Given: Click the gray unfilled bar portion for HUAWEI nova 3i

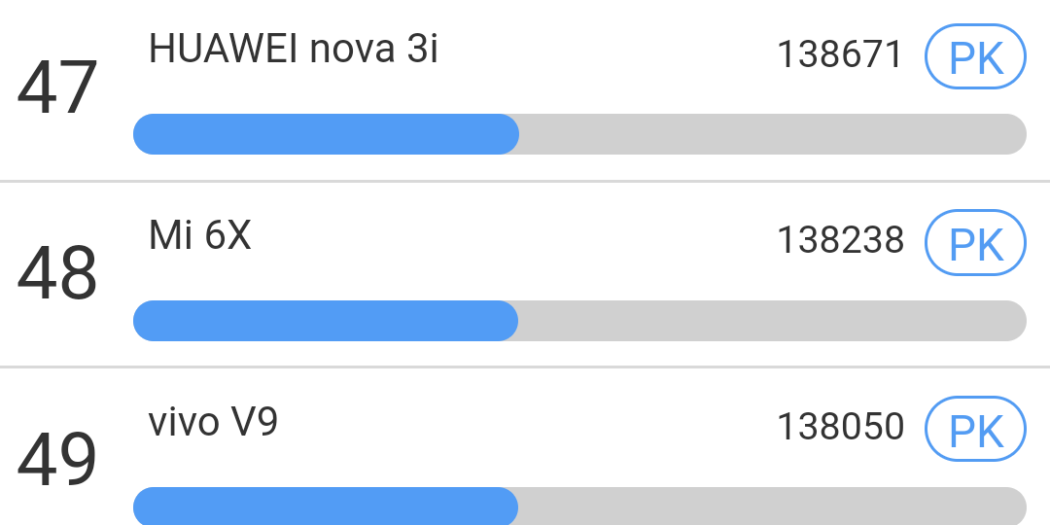Looking at the screenshot, I should coord(770,134).
